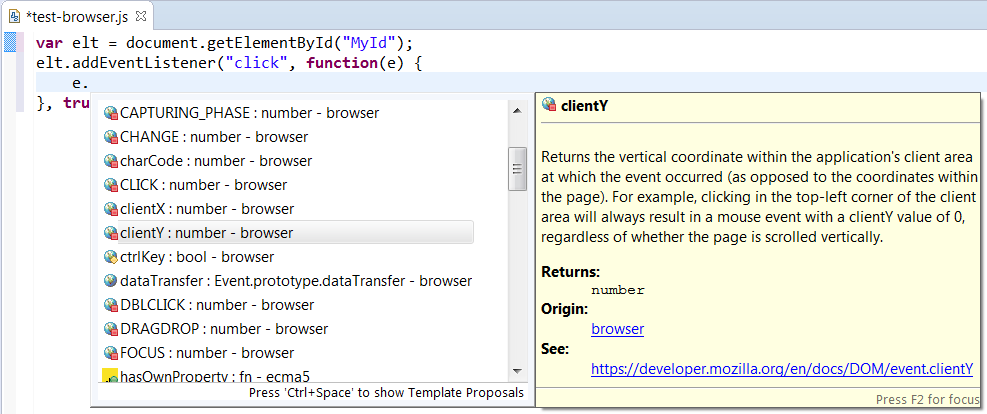Viewport: 987px width, 414px height.
Task: Click the var keyword in code
Action: click(x=50, y=43)
